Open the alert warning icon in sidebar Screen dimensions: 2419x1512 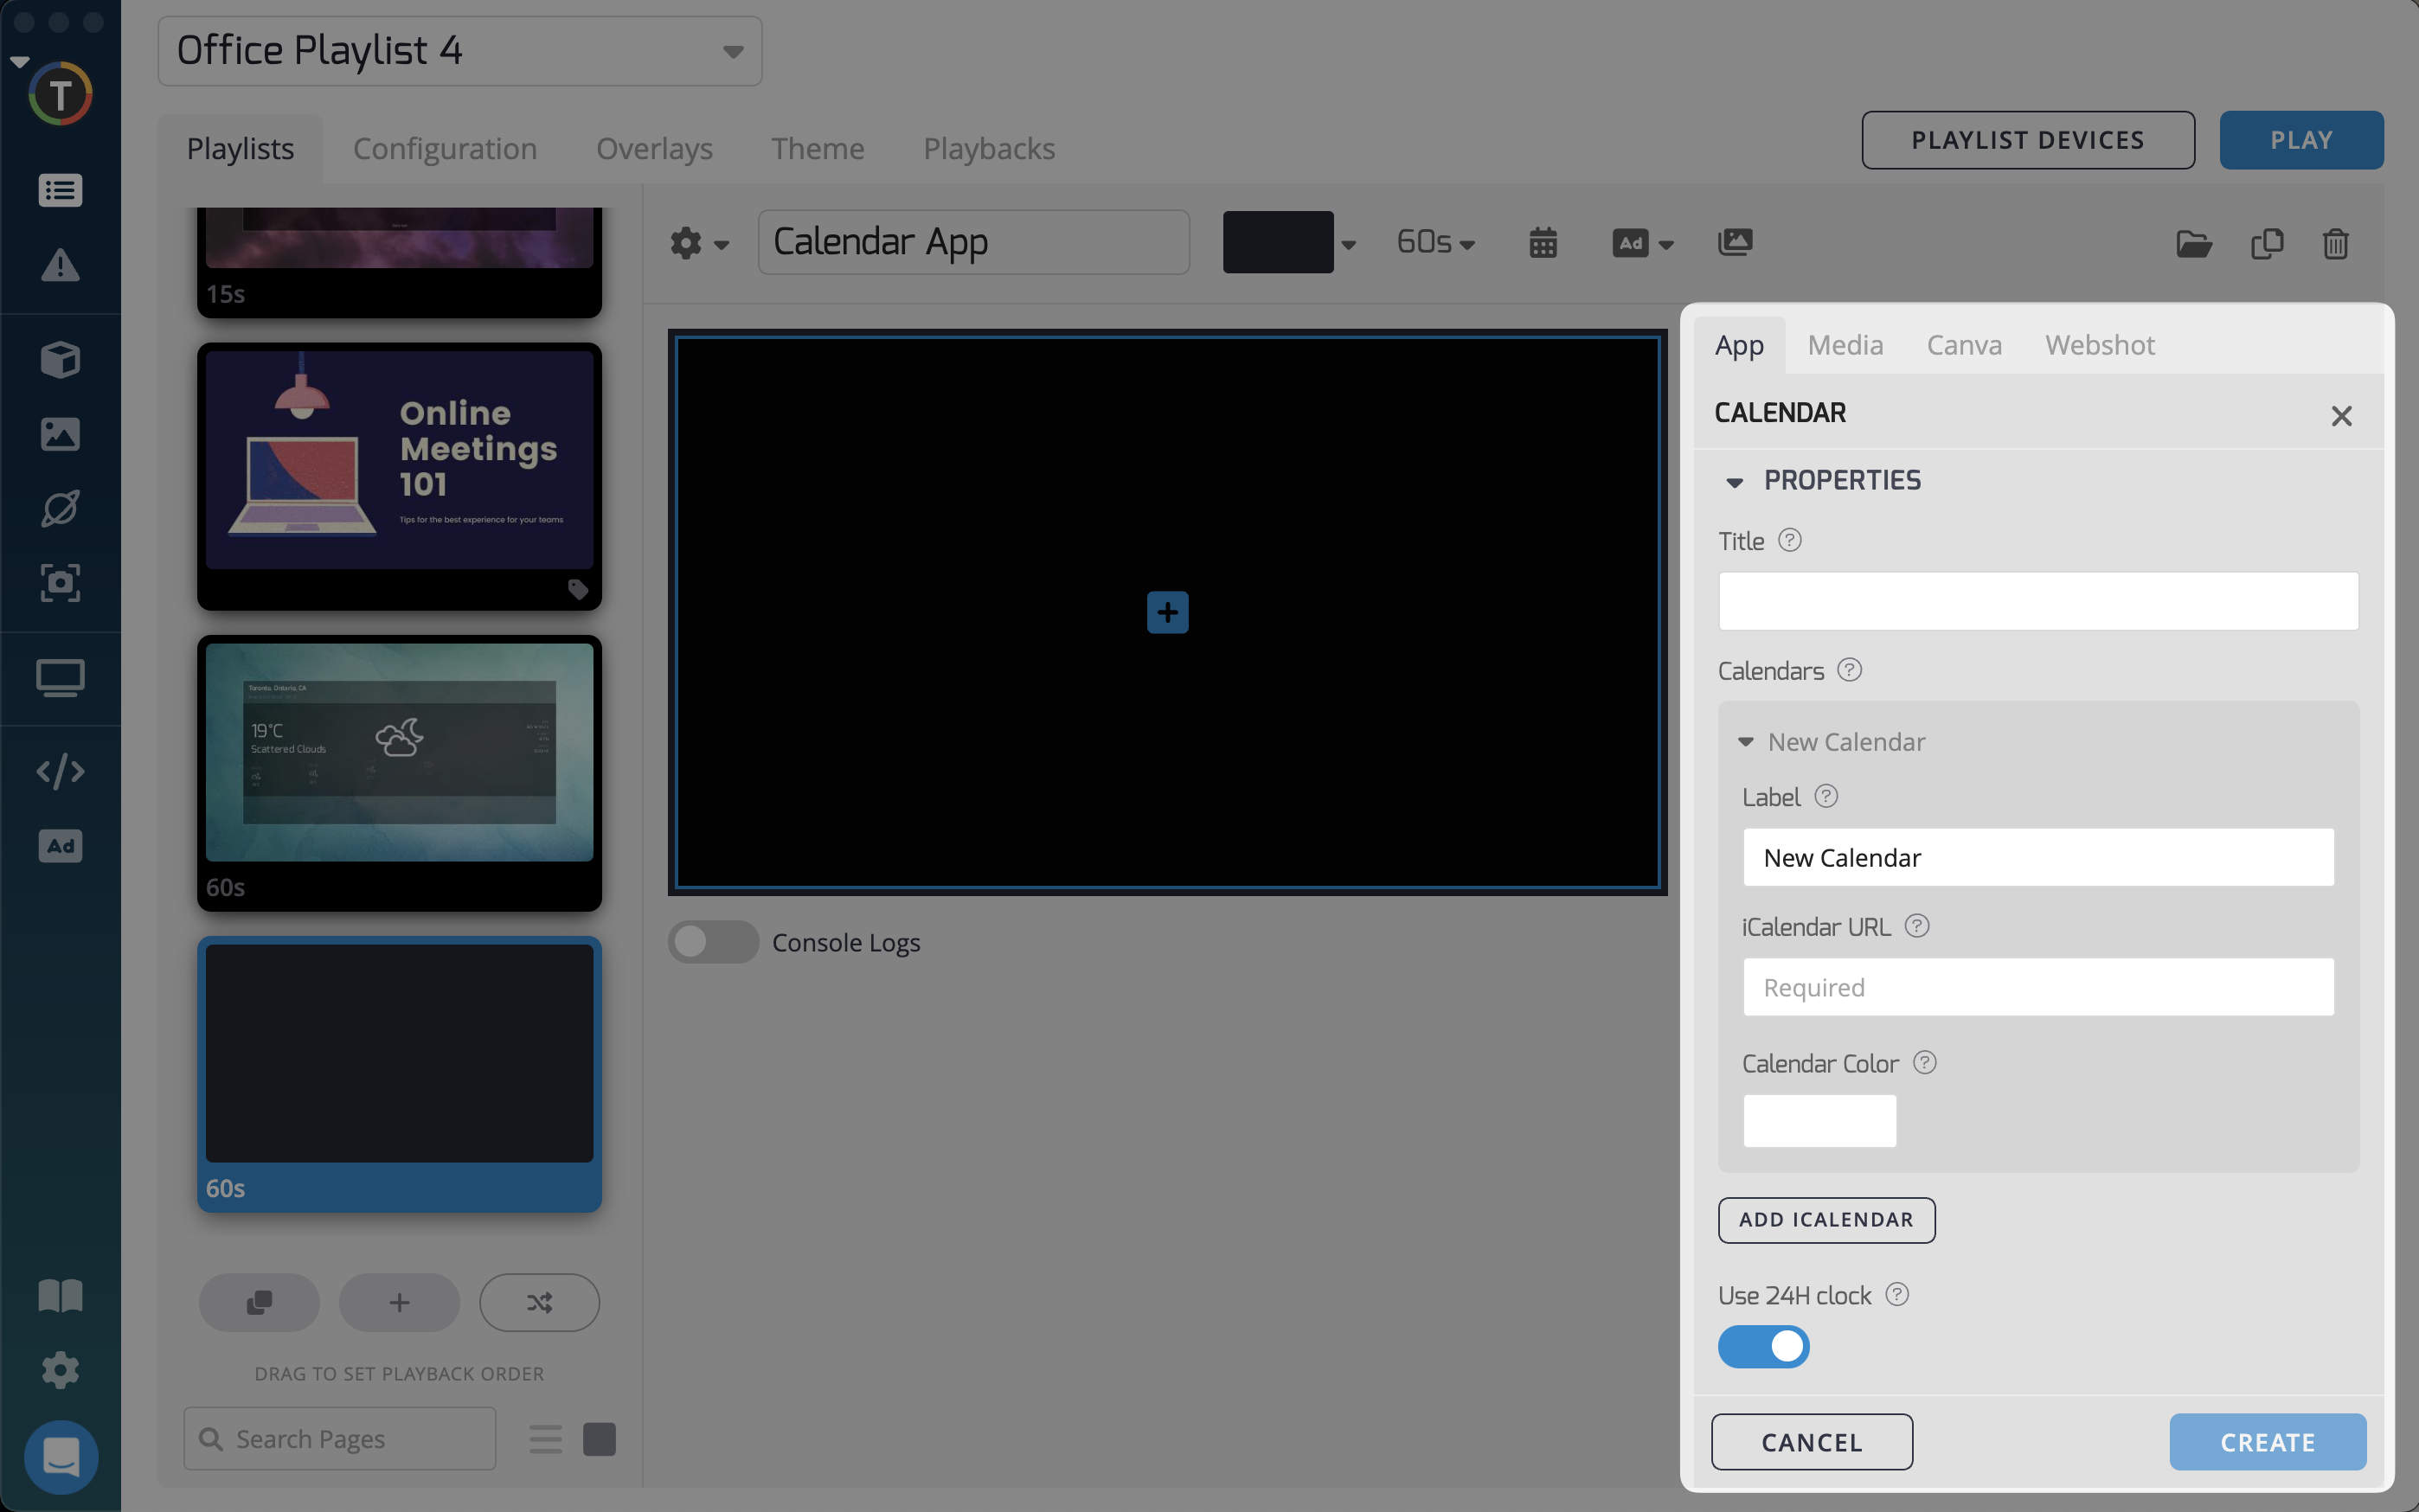click(60, 265)
